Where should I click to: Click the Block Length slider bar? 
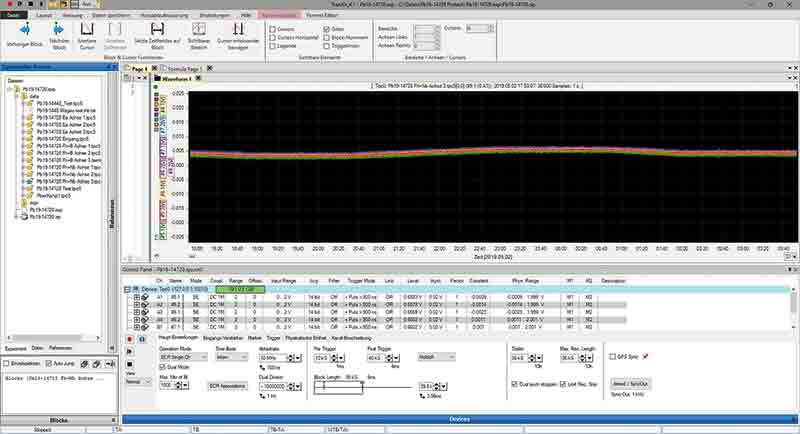click(363, 387)
